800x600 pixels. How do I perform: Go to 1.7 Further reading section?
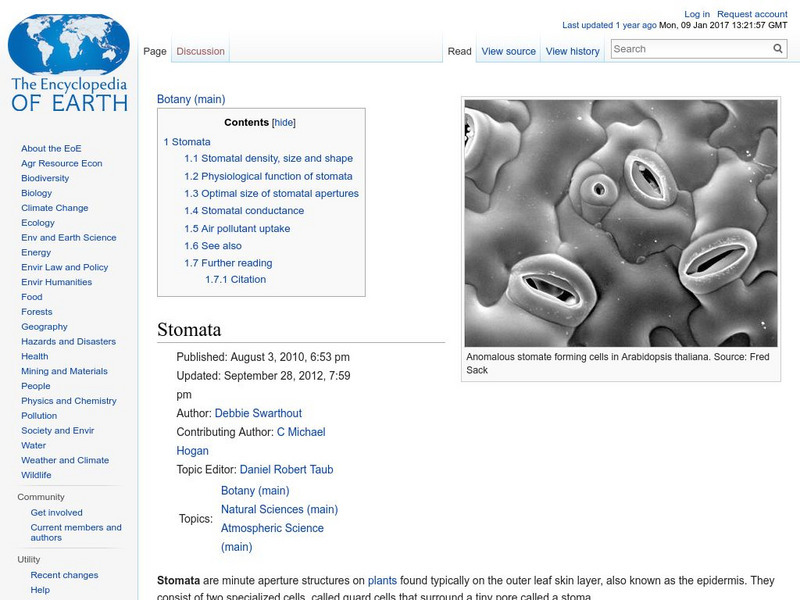tap(228, 263)
